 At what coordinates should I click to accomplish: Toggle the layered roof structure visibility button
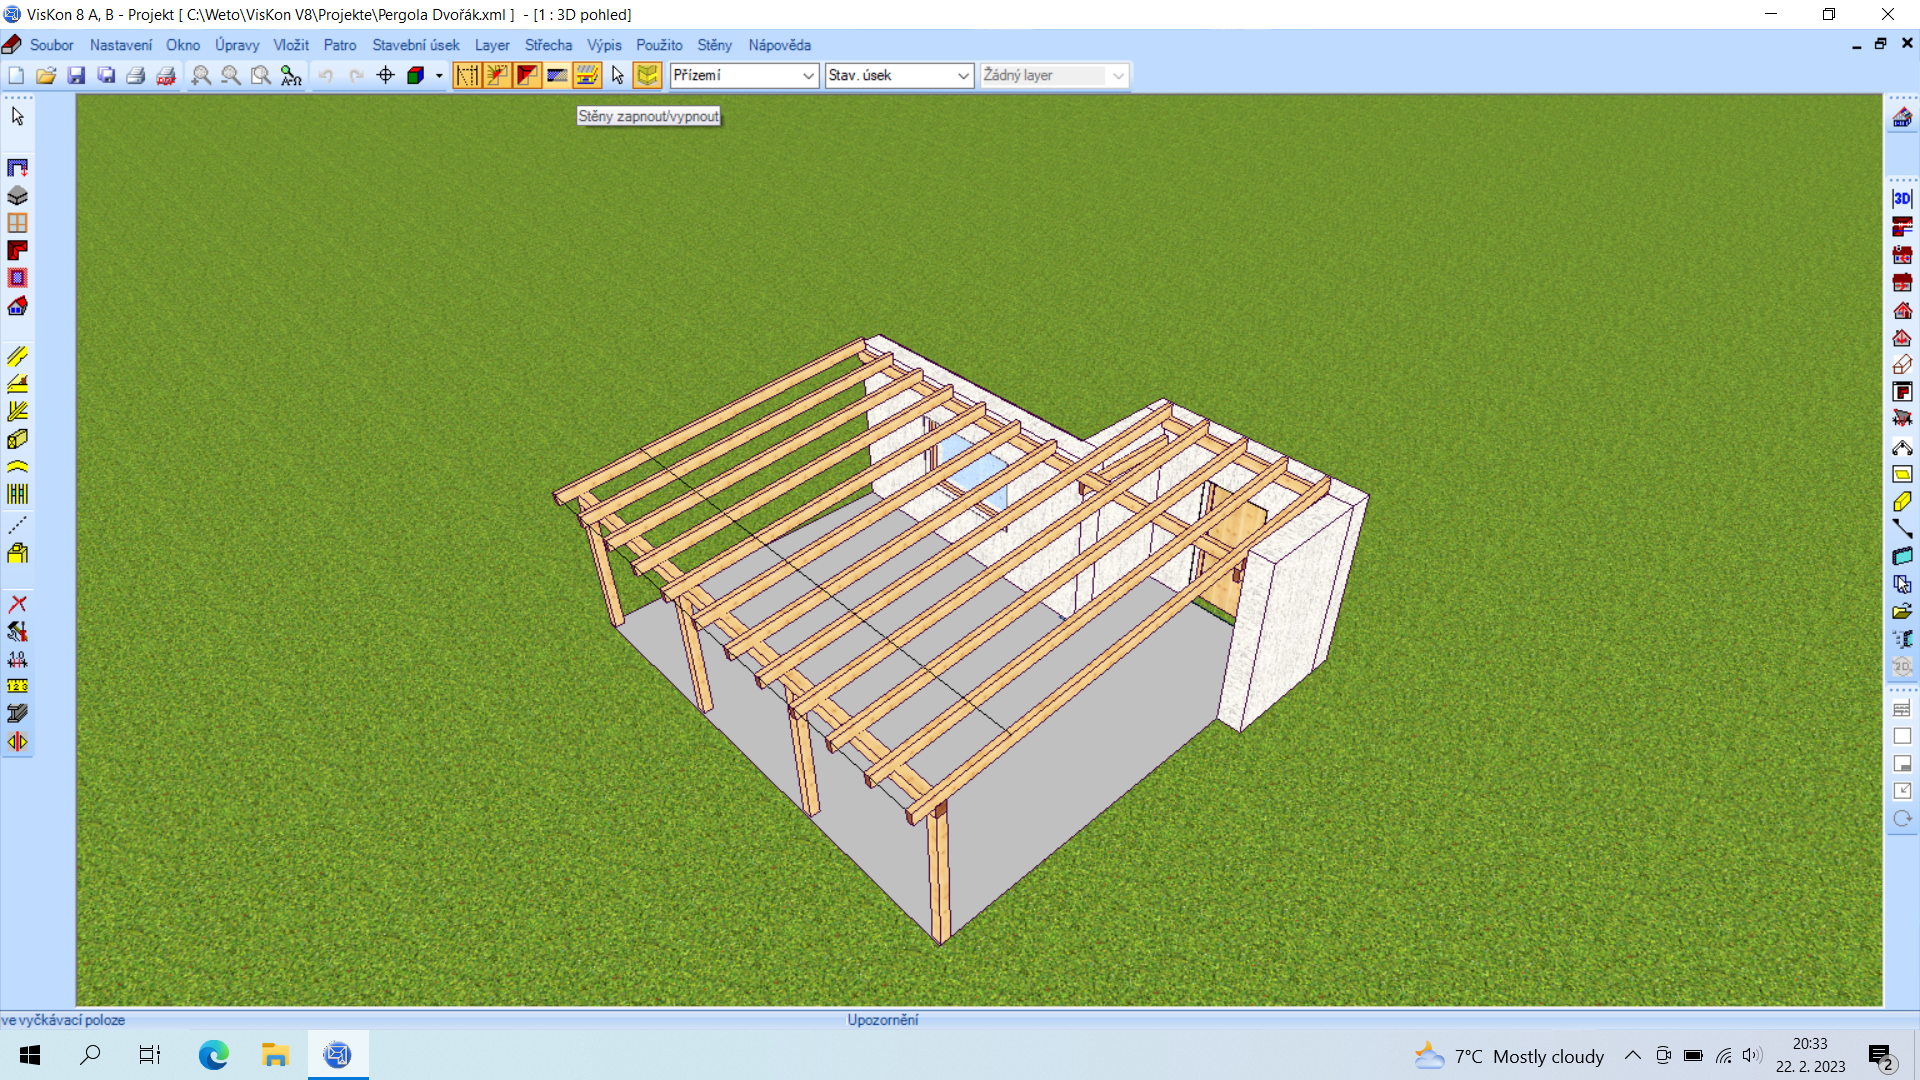587,75
